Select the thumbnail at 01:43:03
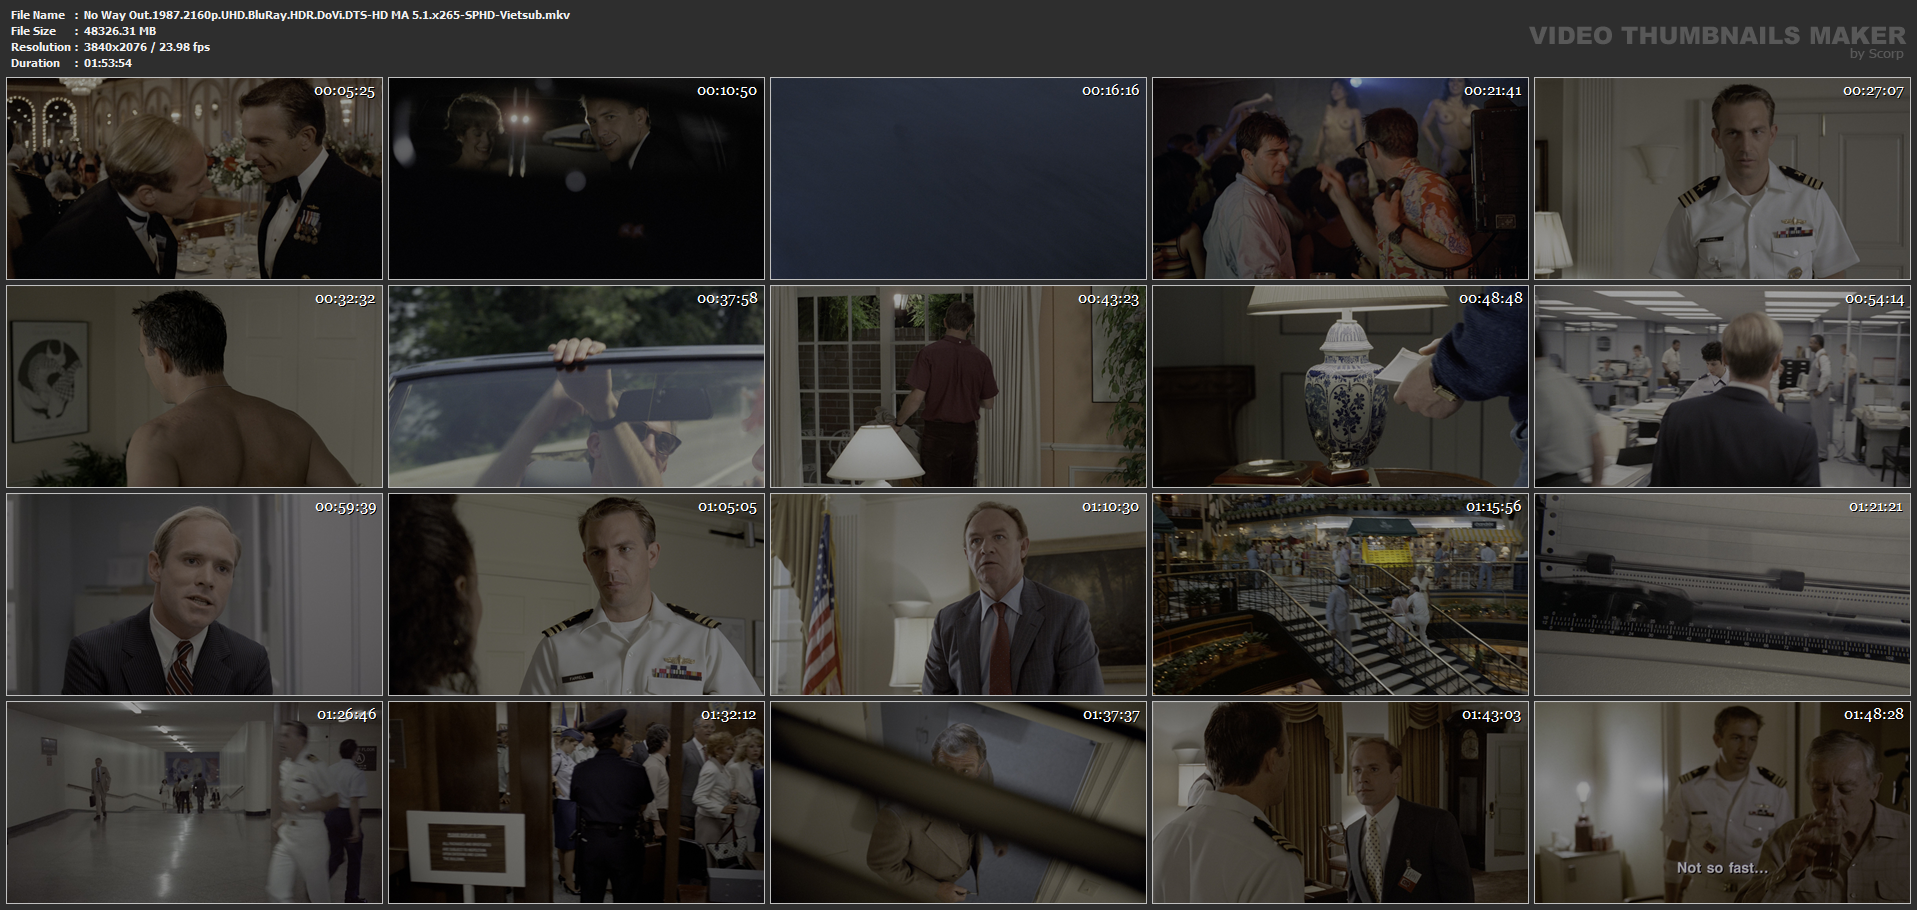Image resolution: width=1917 pixels, height=910 pixels. [1340, 803]
